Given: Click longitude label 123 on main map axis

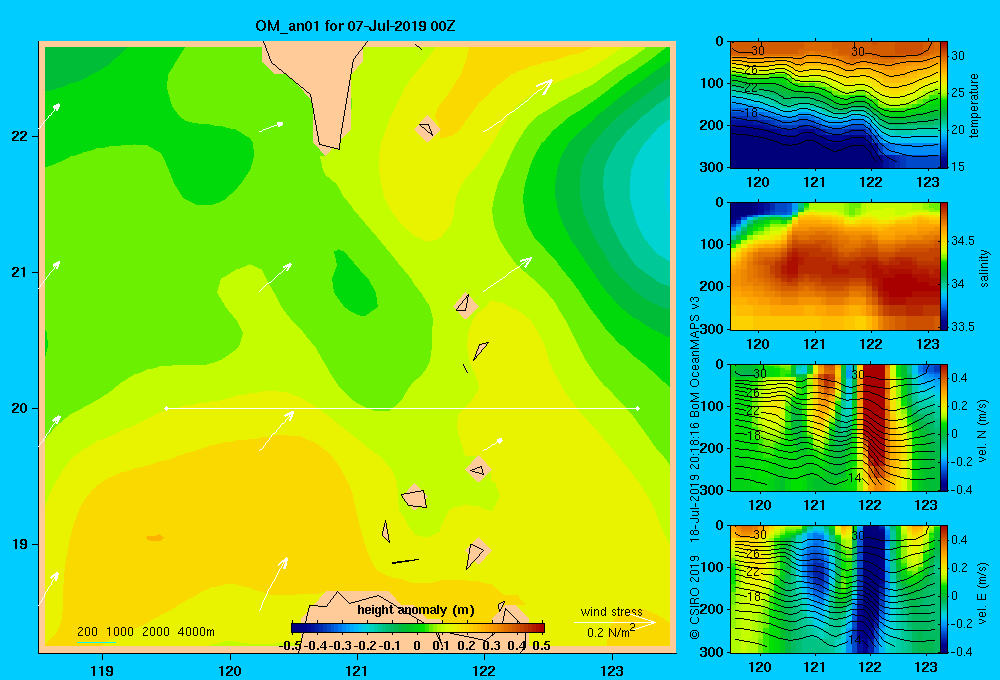Looking at the screenshot, I should (x=612, y=670).
